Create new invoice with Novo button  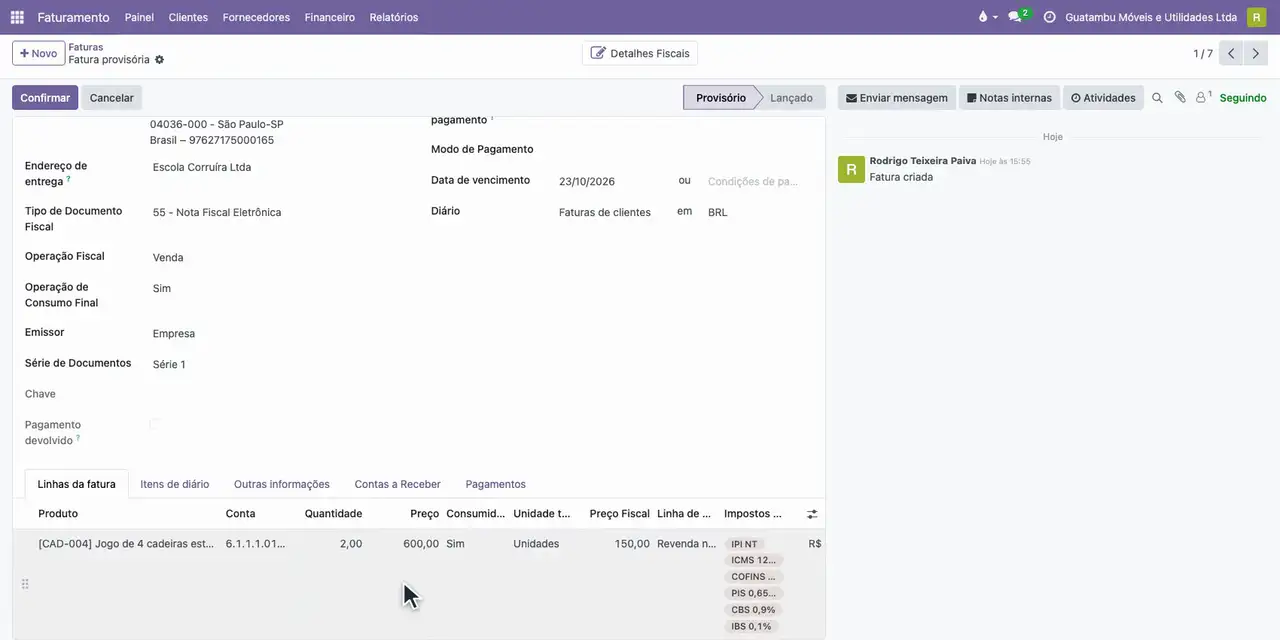coord(39,53)
